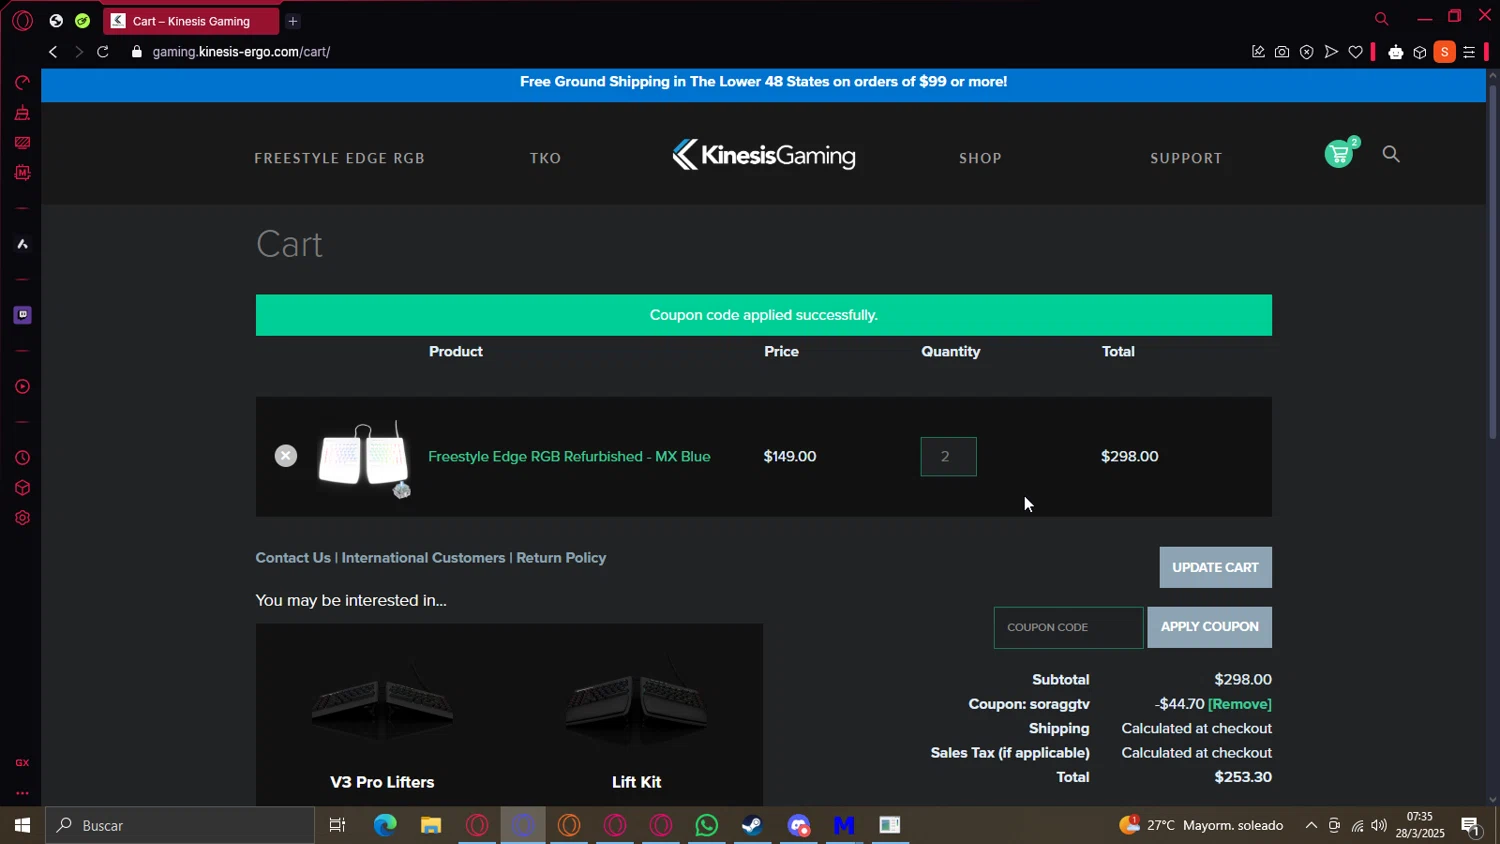Open the Opera GX main menu logo
The width and height of the screenshot is (1500, 844).
click(22, 21)
